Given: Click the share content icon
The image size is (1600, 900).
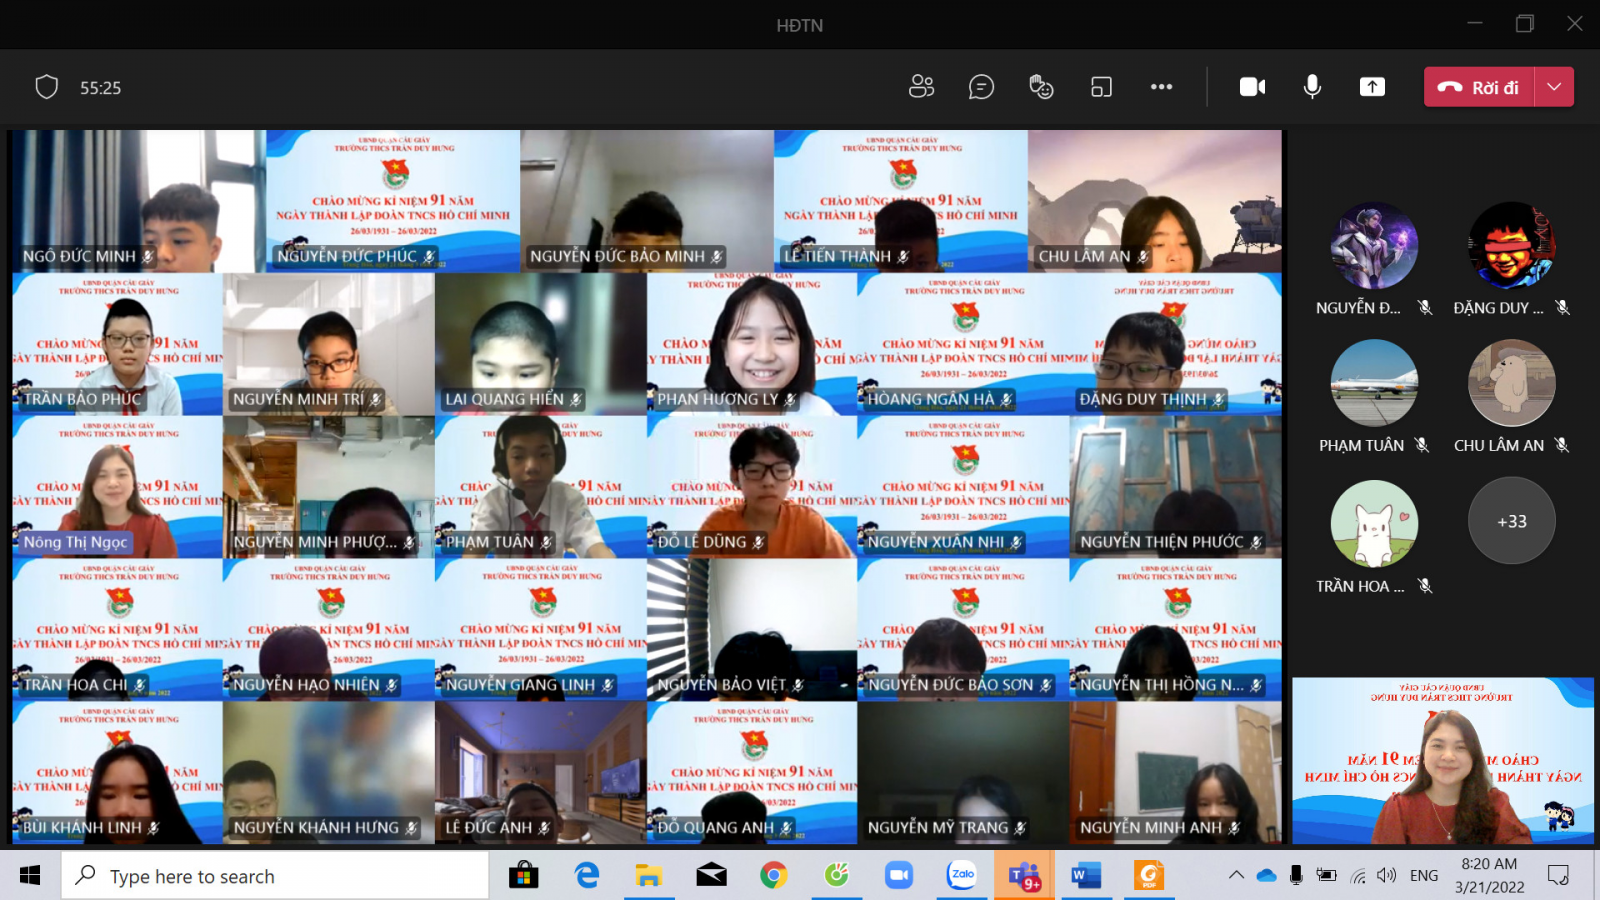Looking at the screenshot, I should point(1372,87).
